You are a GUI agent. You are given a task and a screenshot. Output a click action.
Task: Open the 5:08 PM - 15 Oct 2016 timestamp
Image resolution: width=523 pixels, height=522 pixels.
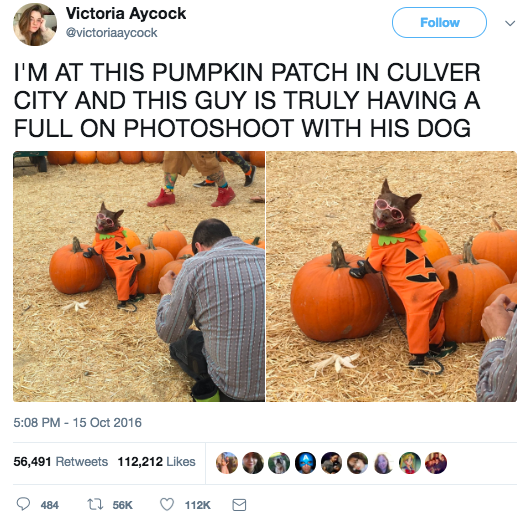(x=77, y=422)
